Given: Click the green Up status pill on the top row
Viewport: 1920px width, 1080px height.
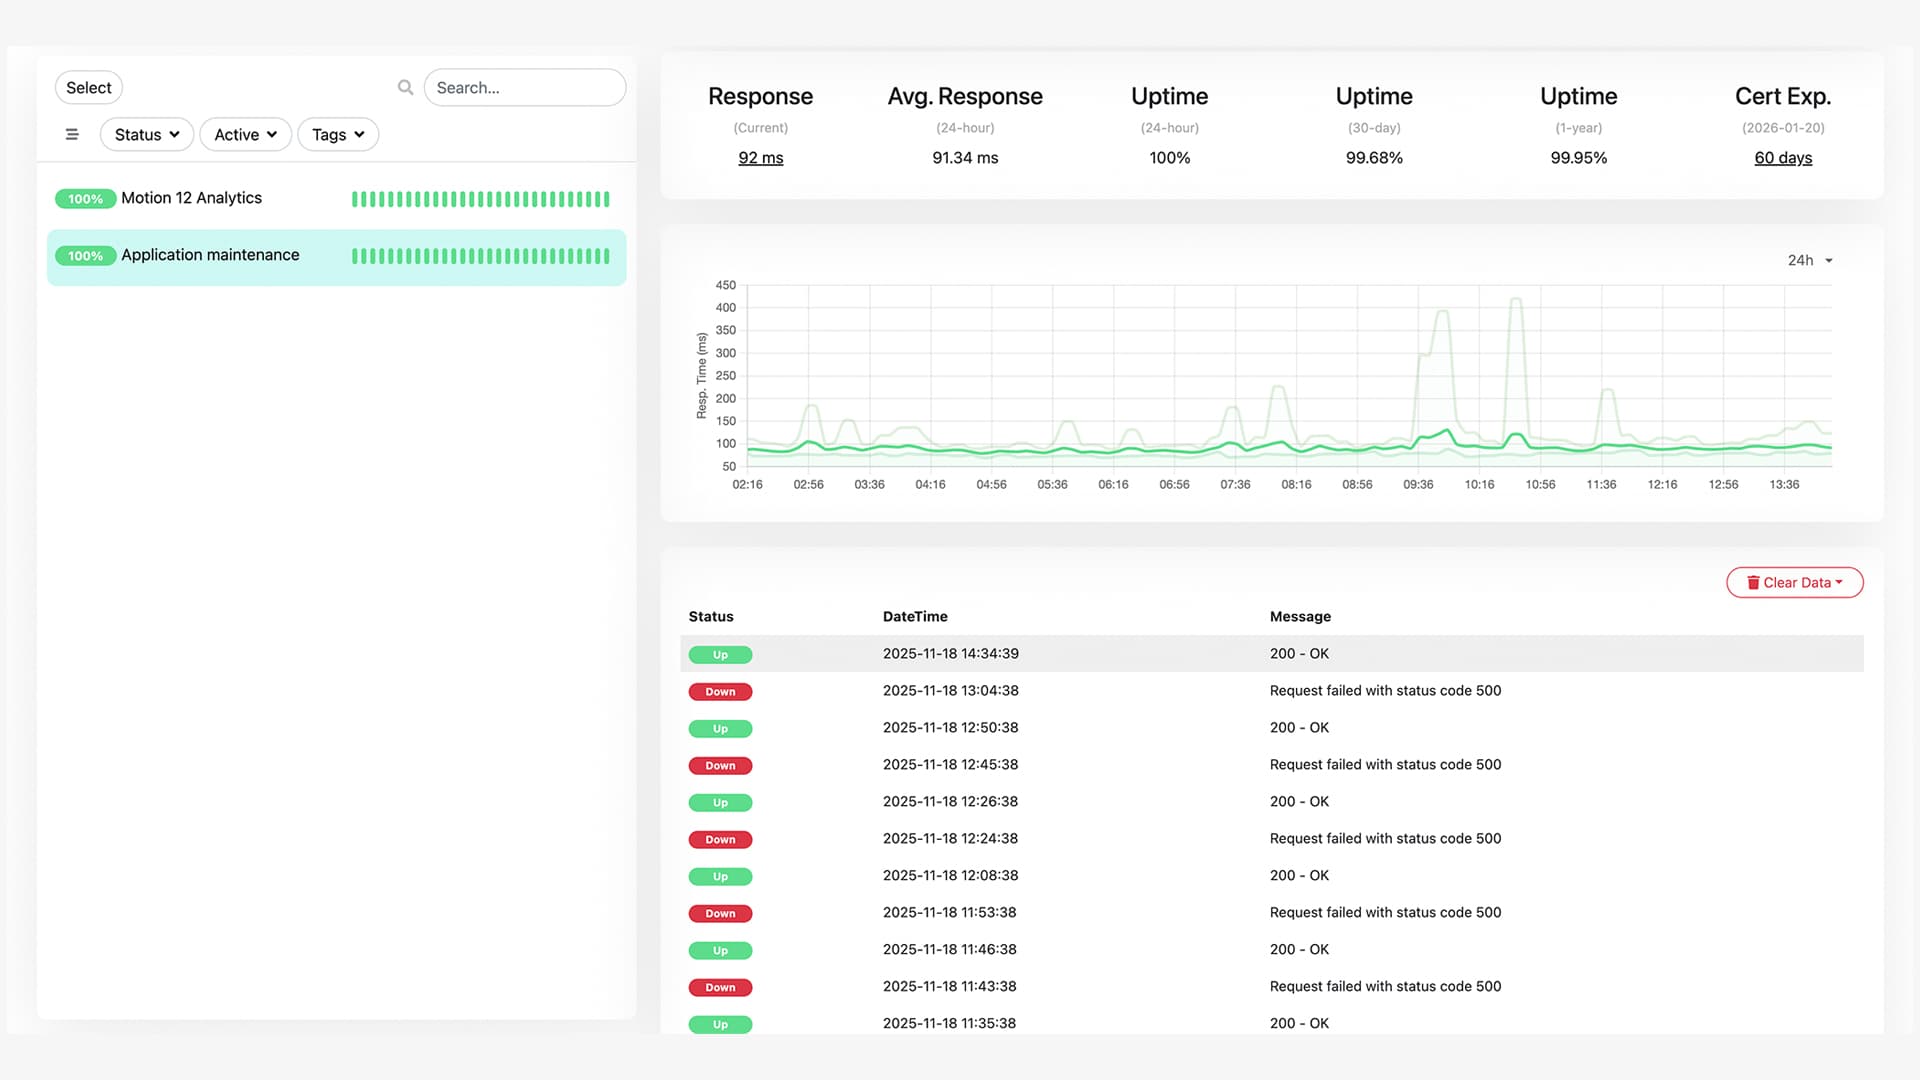Looking at the screenshot, I should coord(720,654).
